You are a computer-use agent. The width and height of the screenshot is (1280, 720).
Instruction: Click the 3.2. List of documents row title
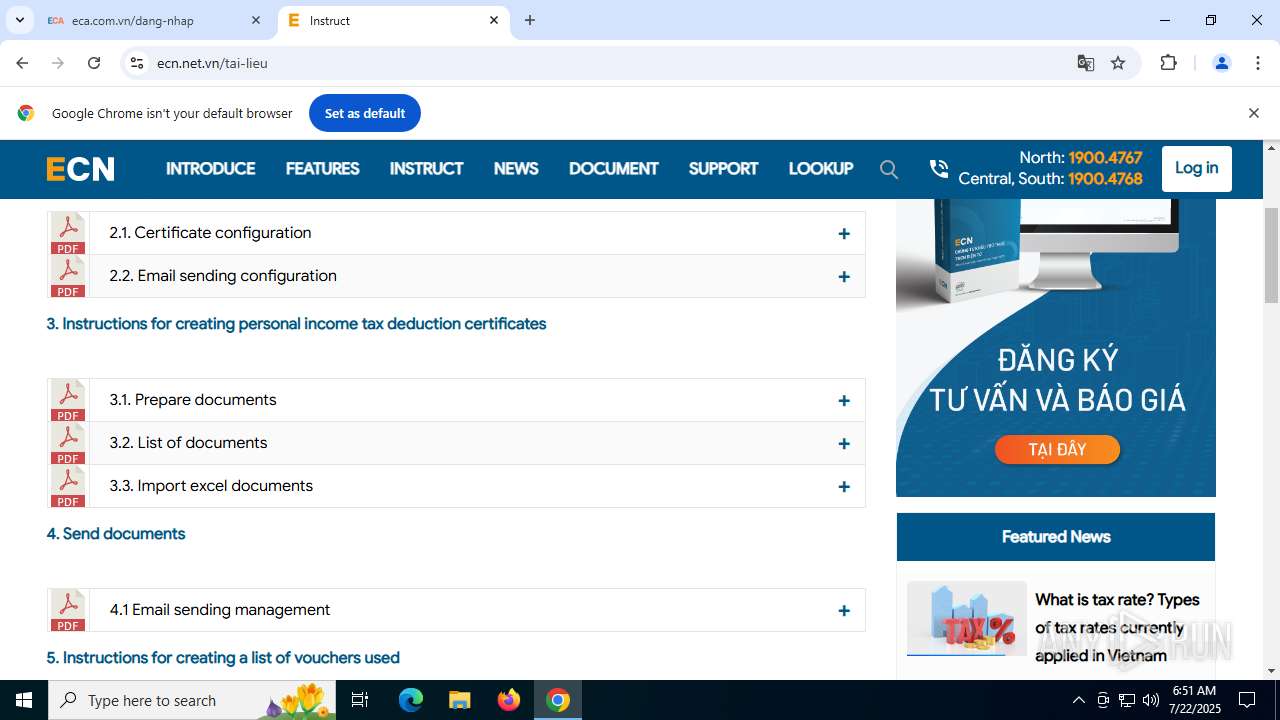(x=188, y=443)
